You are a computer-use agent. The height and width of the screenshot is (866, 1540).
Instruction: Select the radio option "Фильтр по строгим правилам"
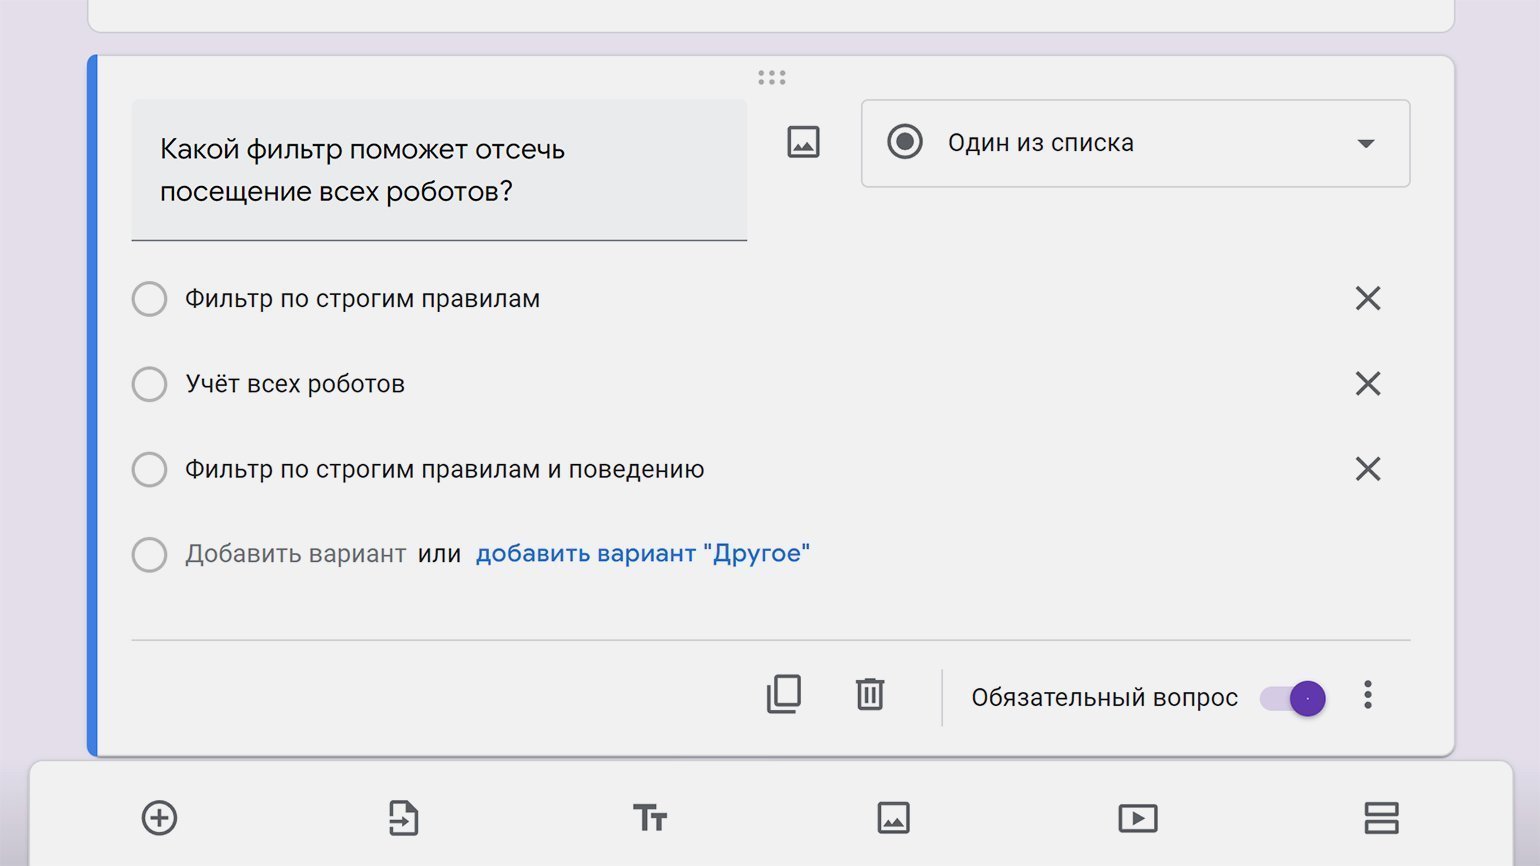click(x=149, y=298)
